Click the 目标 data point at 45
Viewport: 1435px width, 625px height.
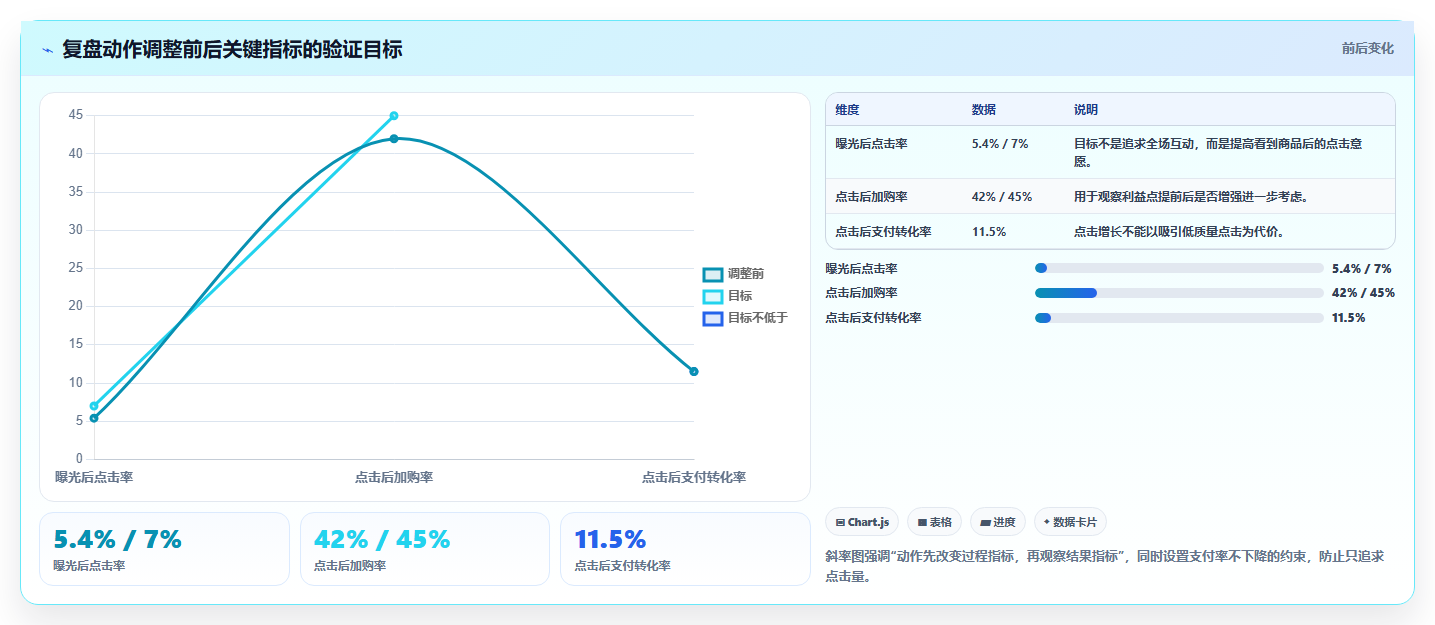pos(394,116)
